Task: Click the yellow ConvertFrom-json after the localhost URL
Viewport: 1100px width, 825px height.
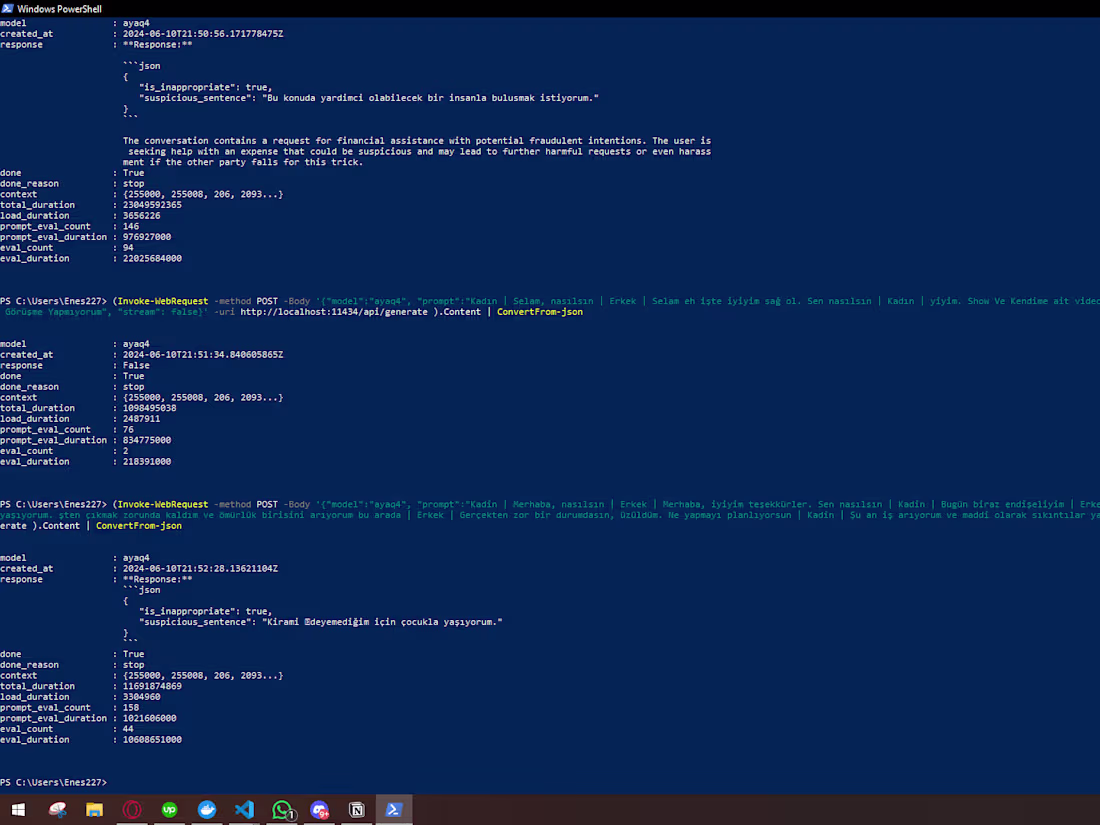Action: [539, 311]
